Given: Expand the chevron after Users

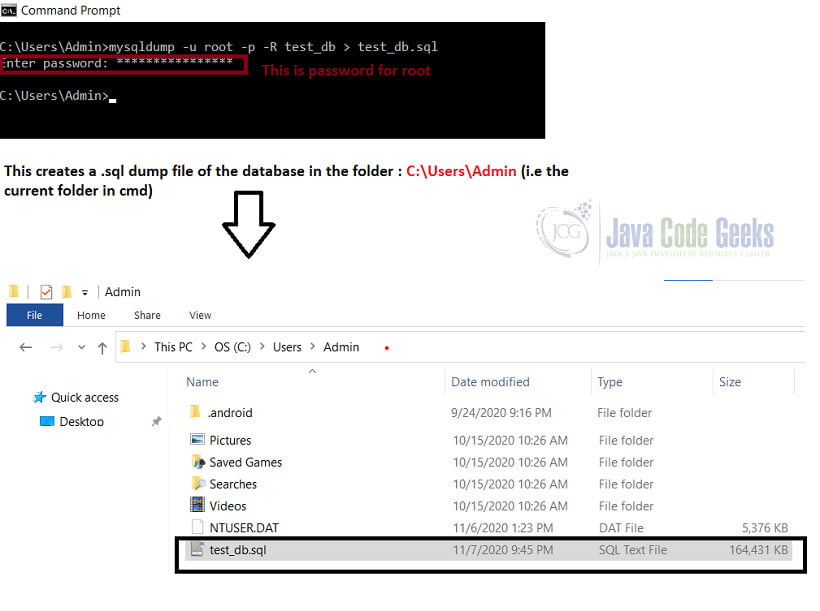Looking at the screenshot, I should click(x=312, y=346).
